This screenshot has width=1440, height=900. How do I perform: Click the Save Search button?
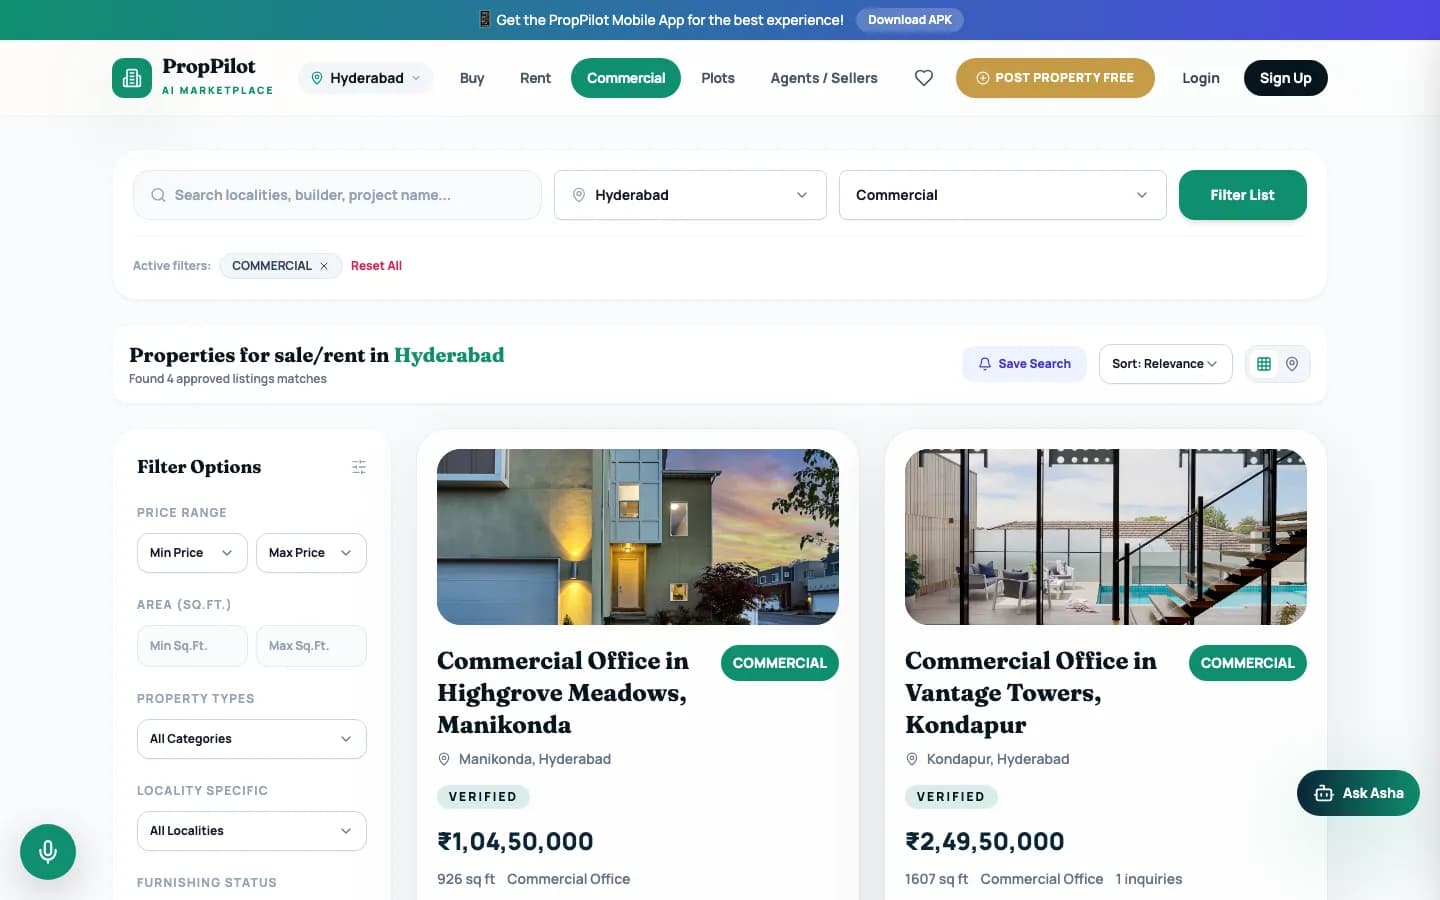(1024, 364)
